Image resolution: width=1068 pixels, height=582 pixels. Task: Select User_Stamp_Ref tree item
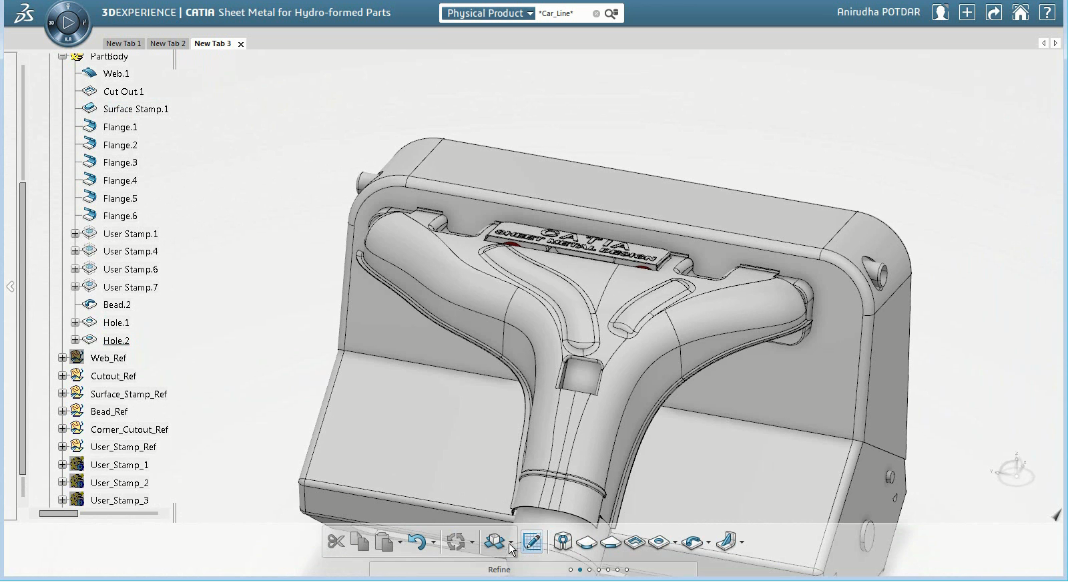coord(123,447)
